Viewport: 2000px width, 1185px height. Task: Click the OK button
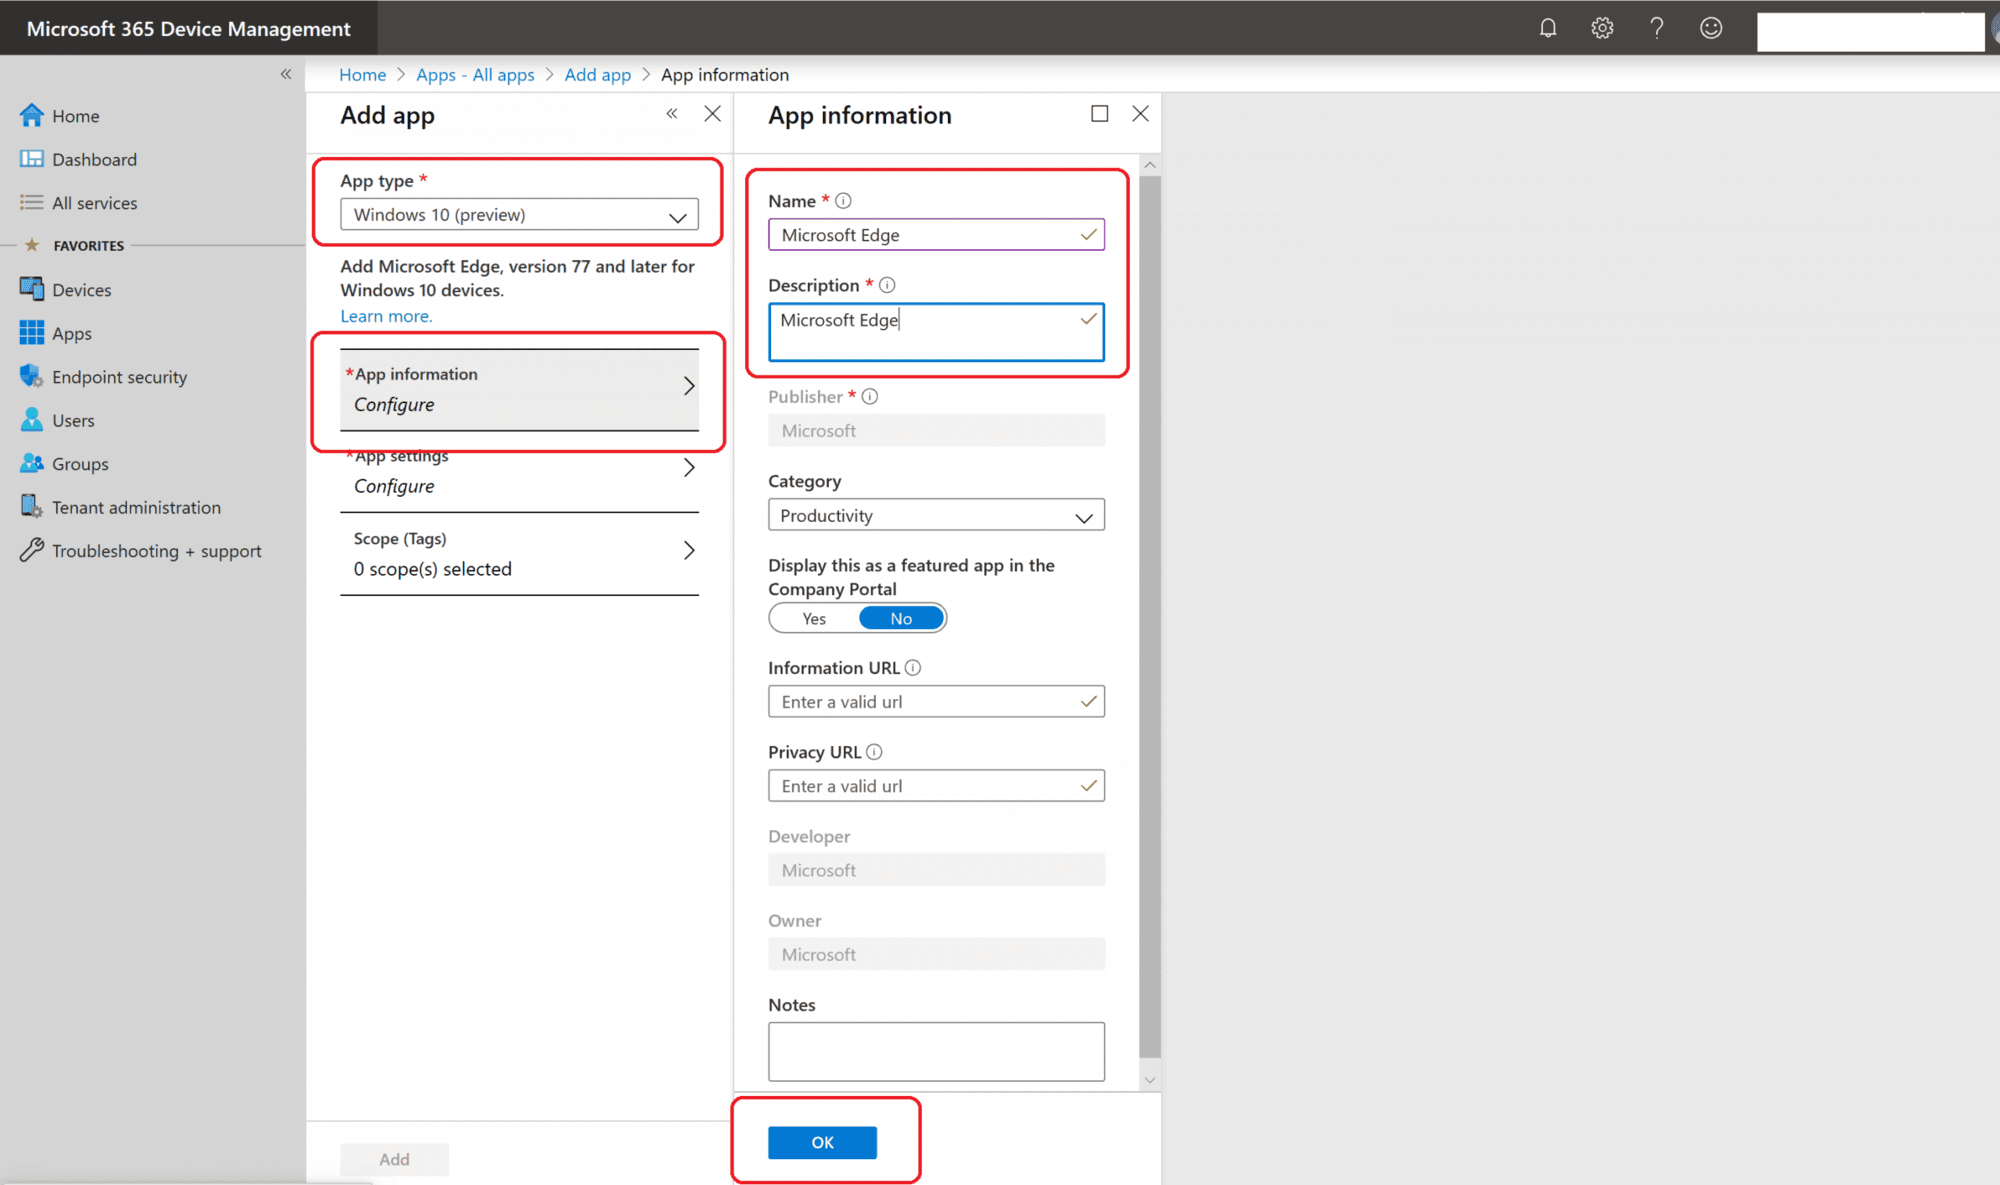point(822,1142)
